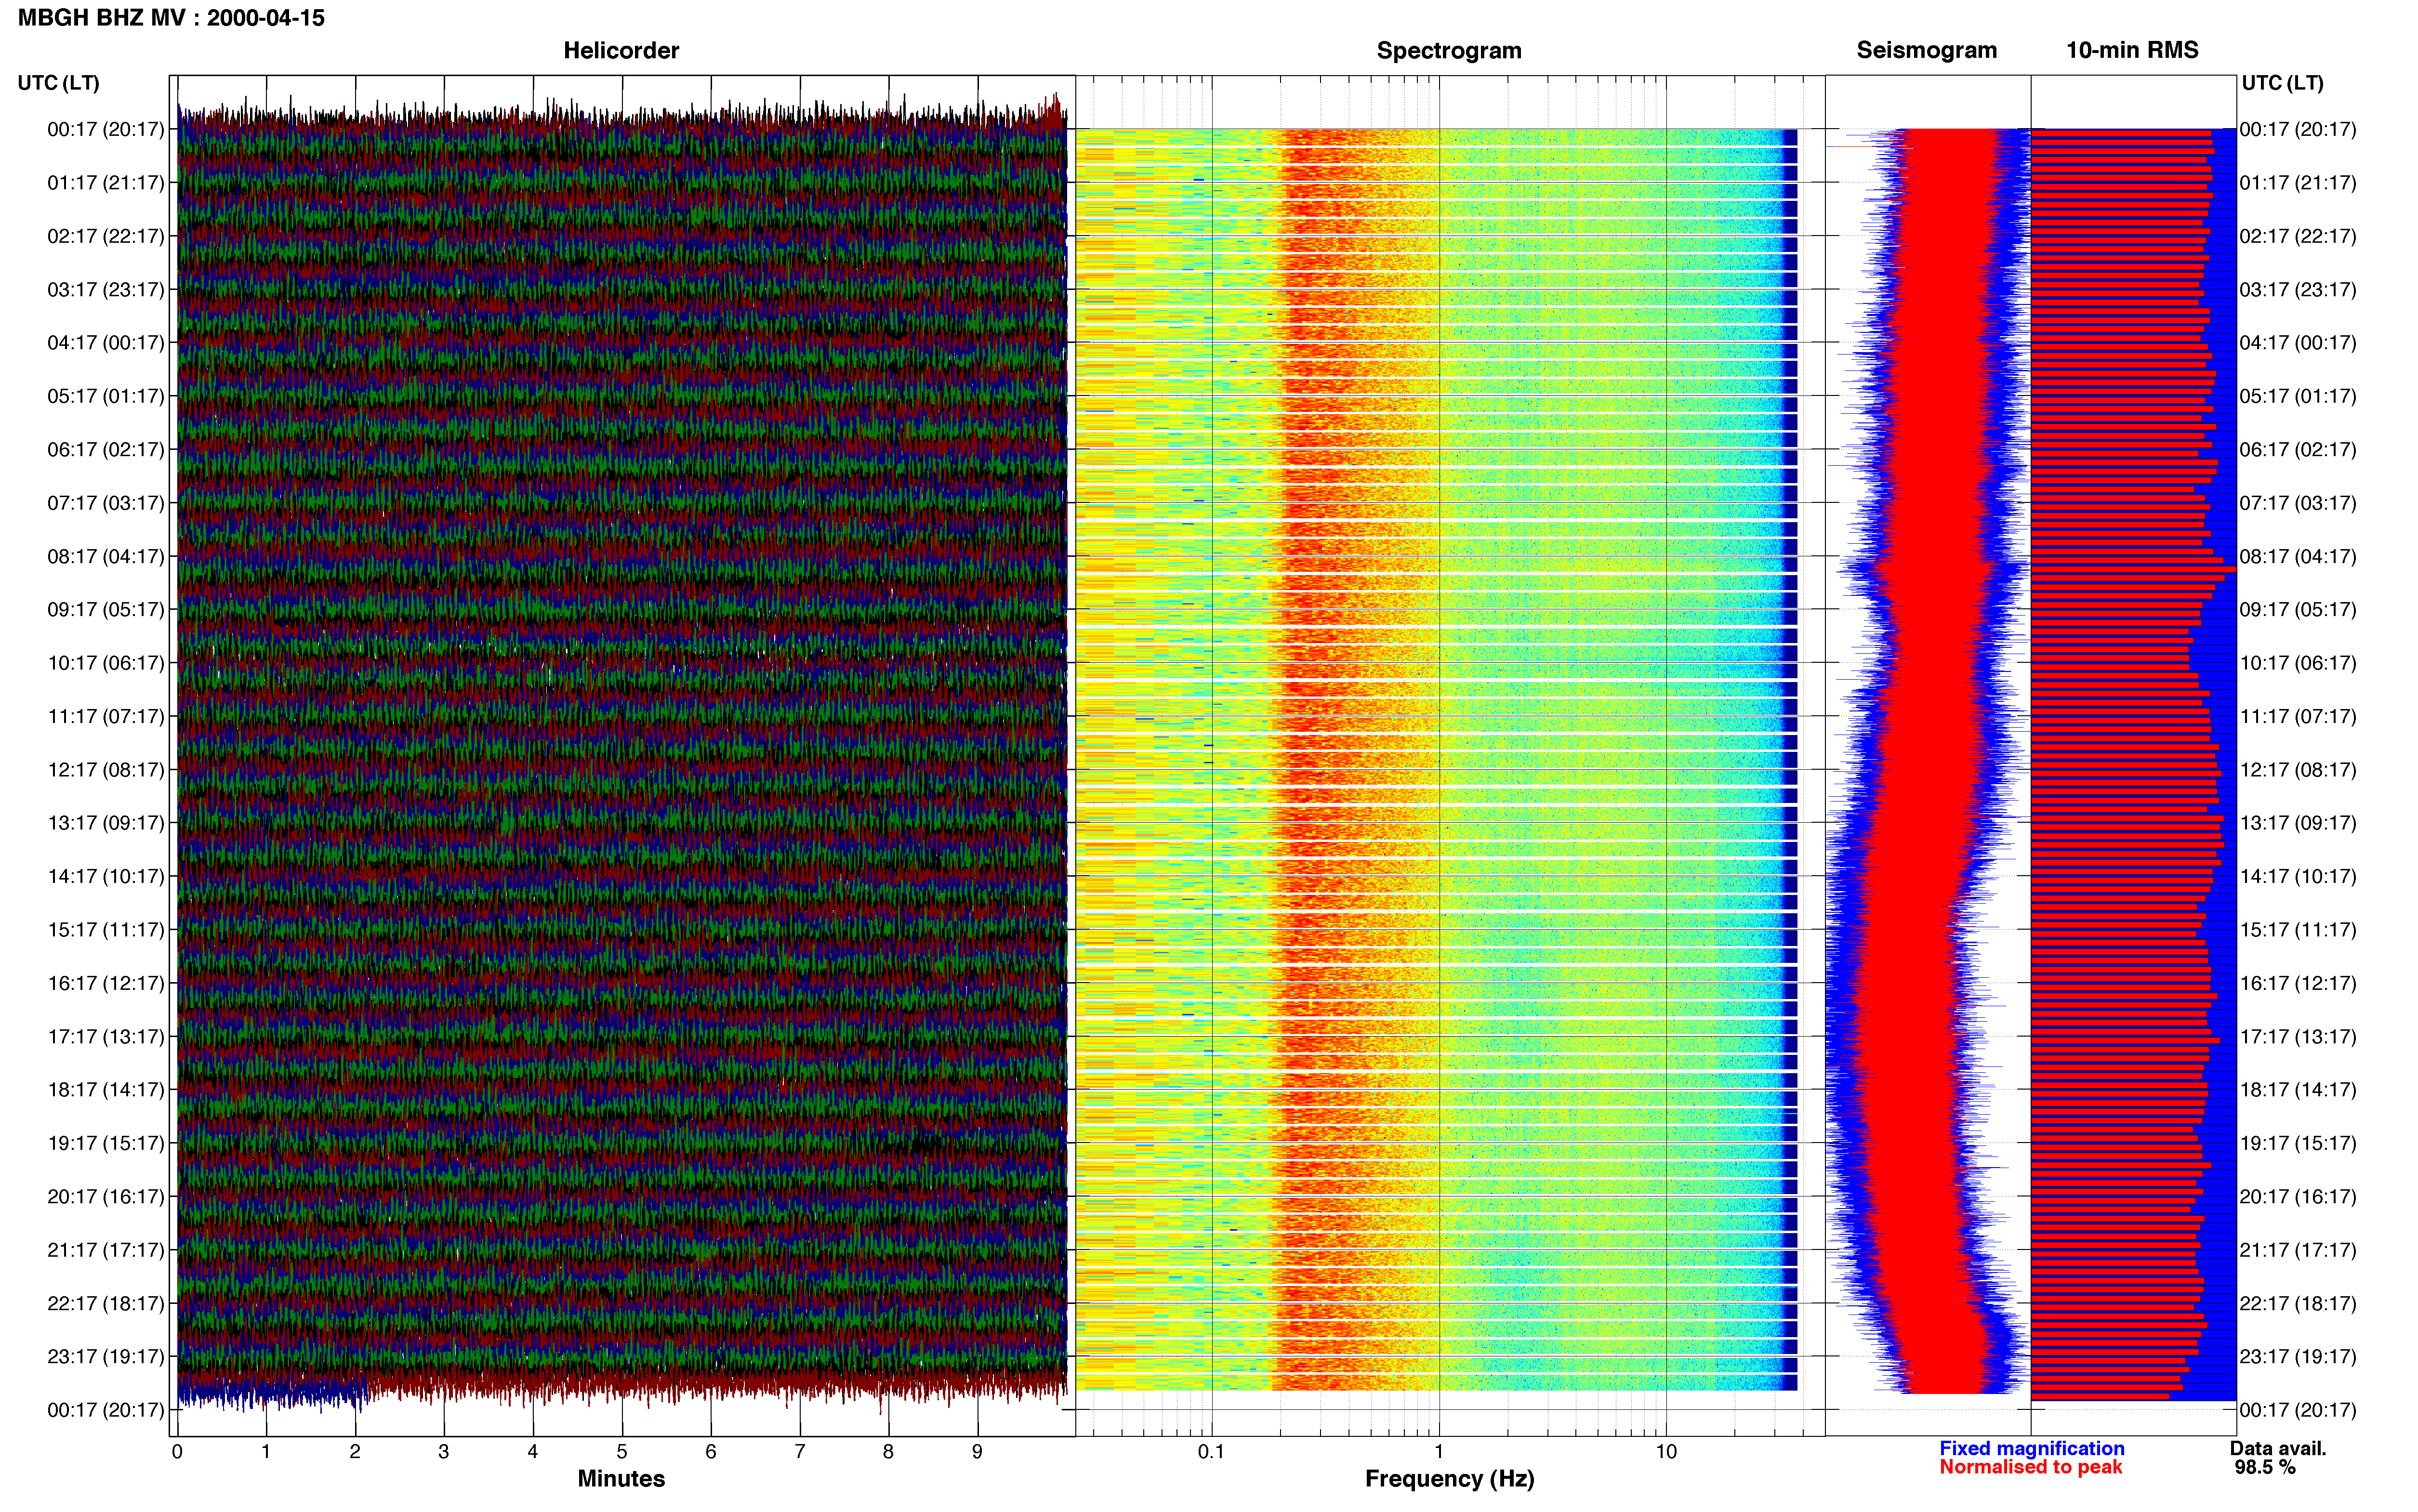The height and width of the screenshot is (1512, 2418).
Task: Click left time label '07:17 (03:17)'
Action: tap(106, 503)
